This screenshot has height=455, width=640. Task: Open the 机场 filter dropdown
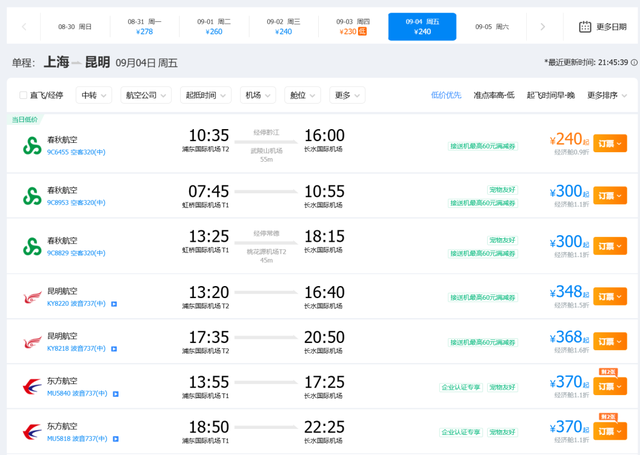pyautogui.click(x=258, y=95)
